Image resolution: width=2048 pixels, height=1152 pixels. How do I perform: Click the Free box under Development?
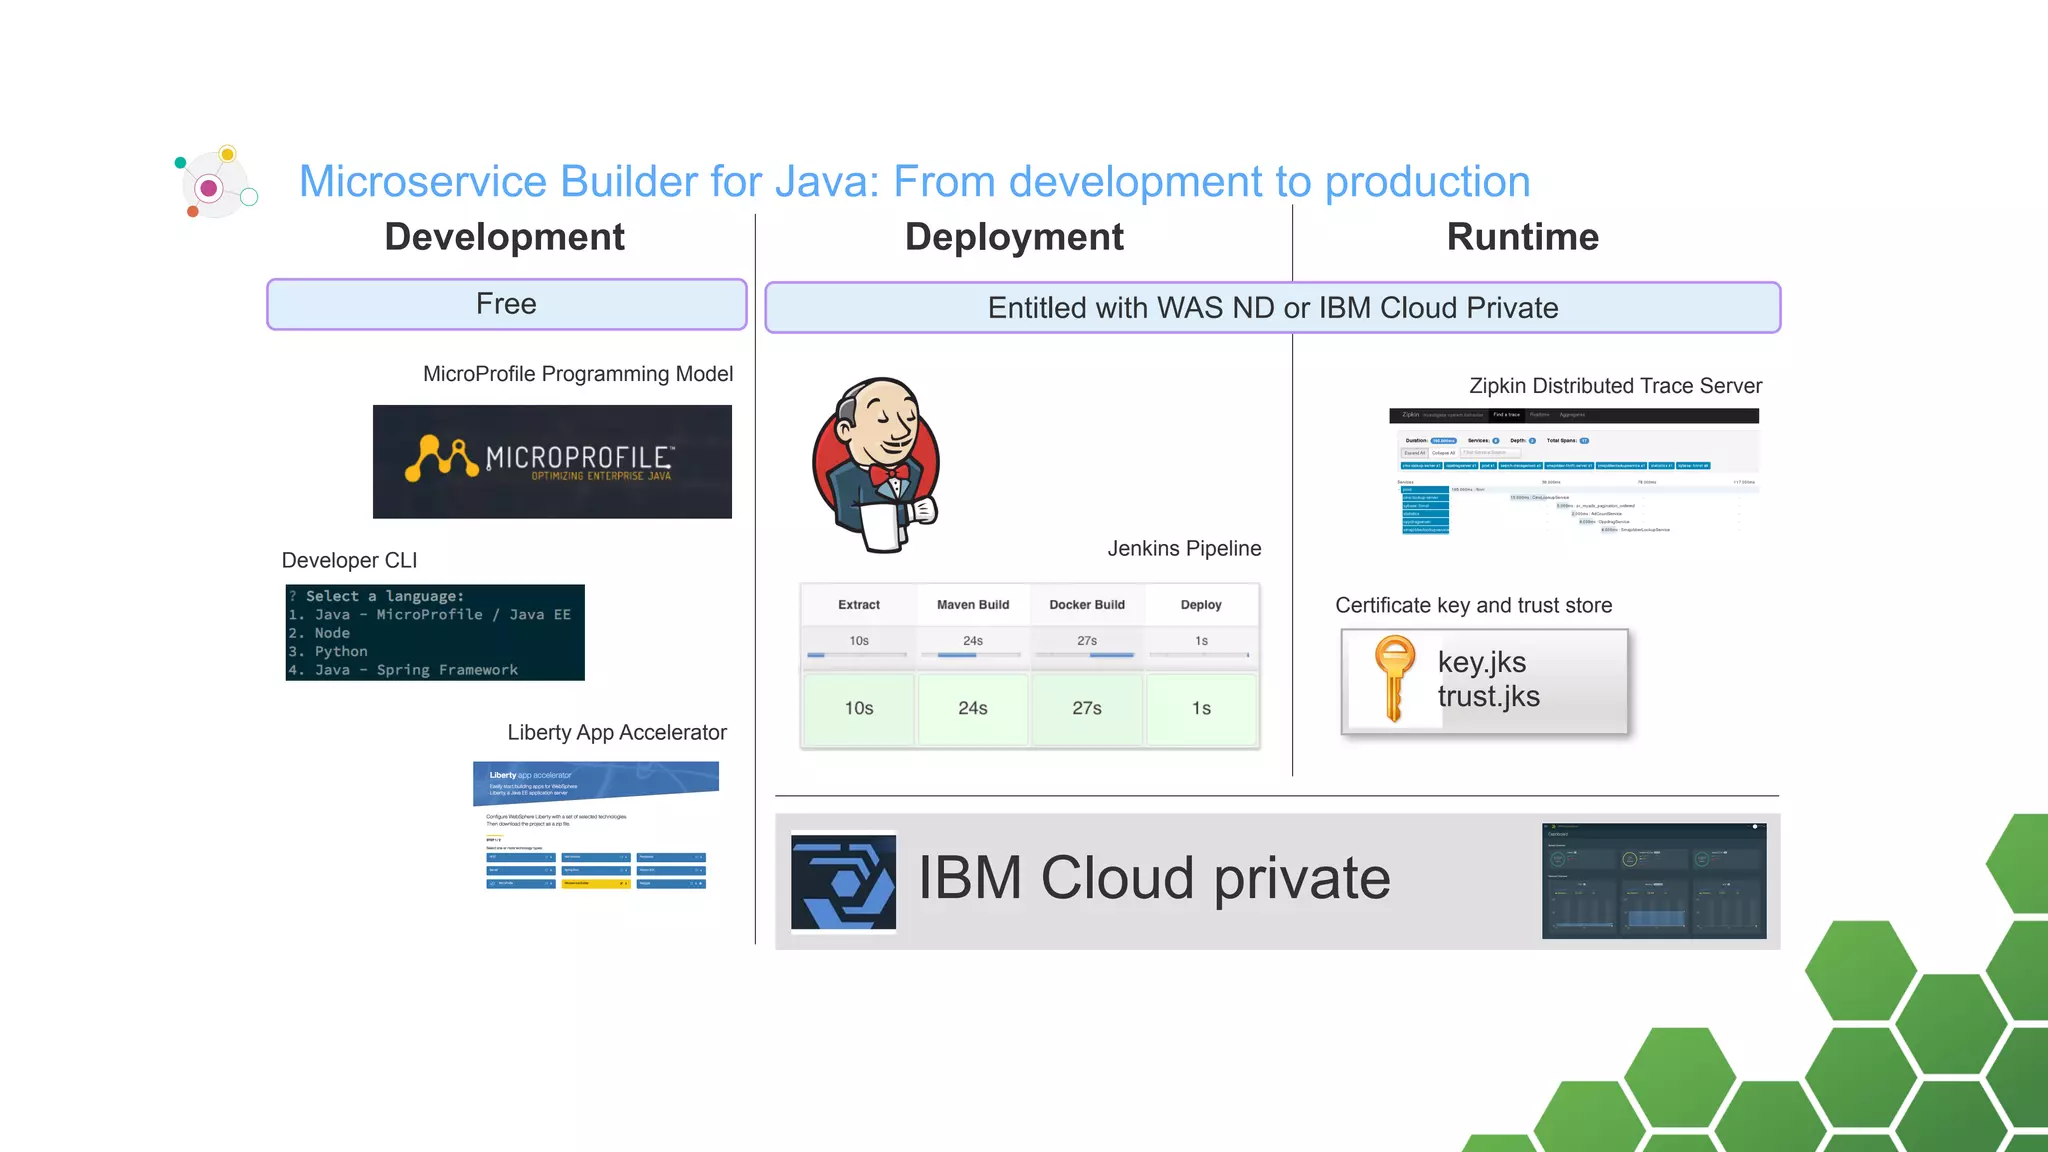click(507, 304)
